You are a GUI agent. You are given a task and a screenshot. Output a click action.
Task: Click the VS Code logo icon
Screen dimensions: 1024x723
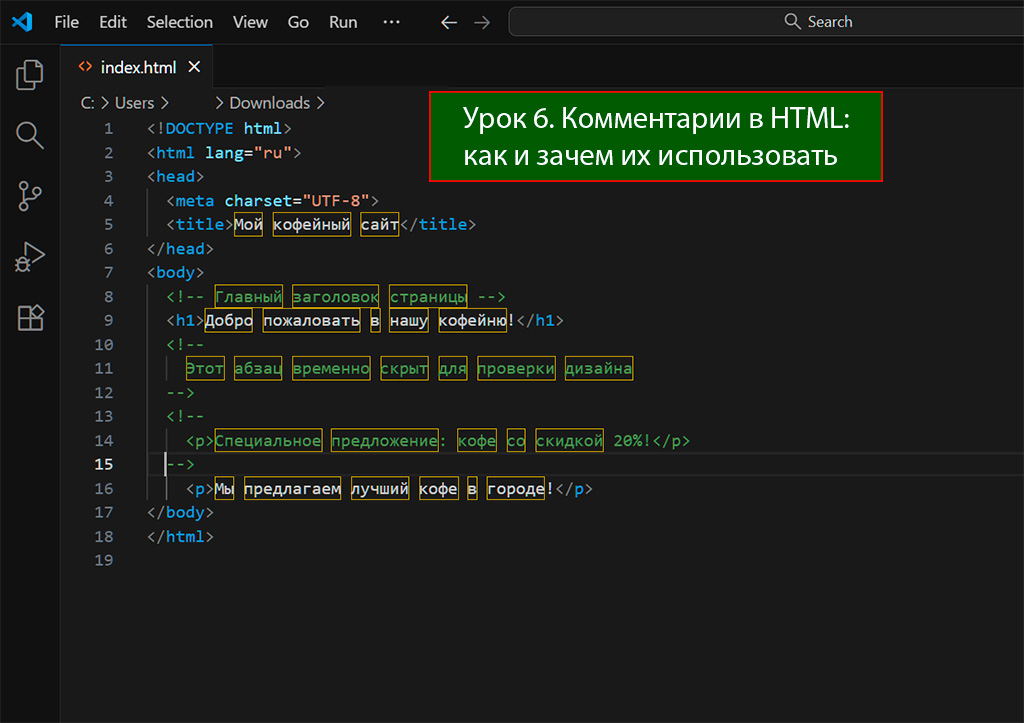21,22
